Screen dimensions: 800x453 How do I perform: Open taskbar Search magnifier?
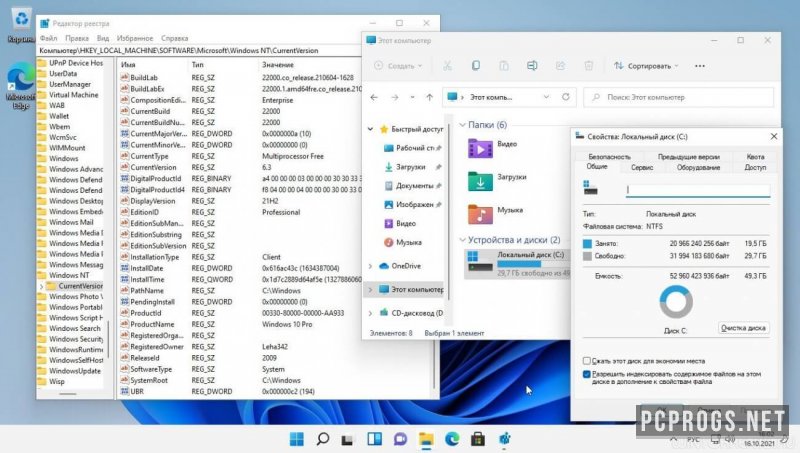coord(322,439)
